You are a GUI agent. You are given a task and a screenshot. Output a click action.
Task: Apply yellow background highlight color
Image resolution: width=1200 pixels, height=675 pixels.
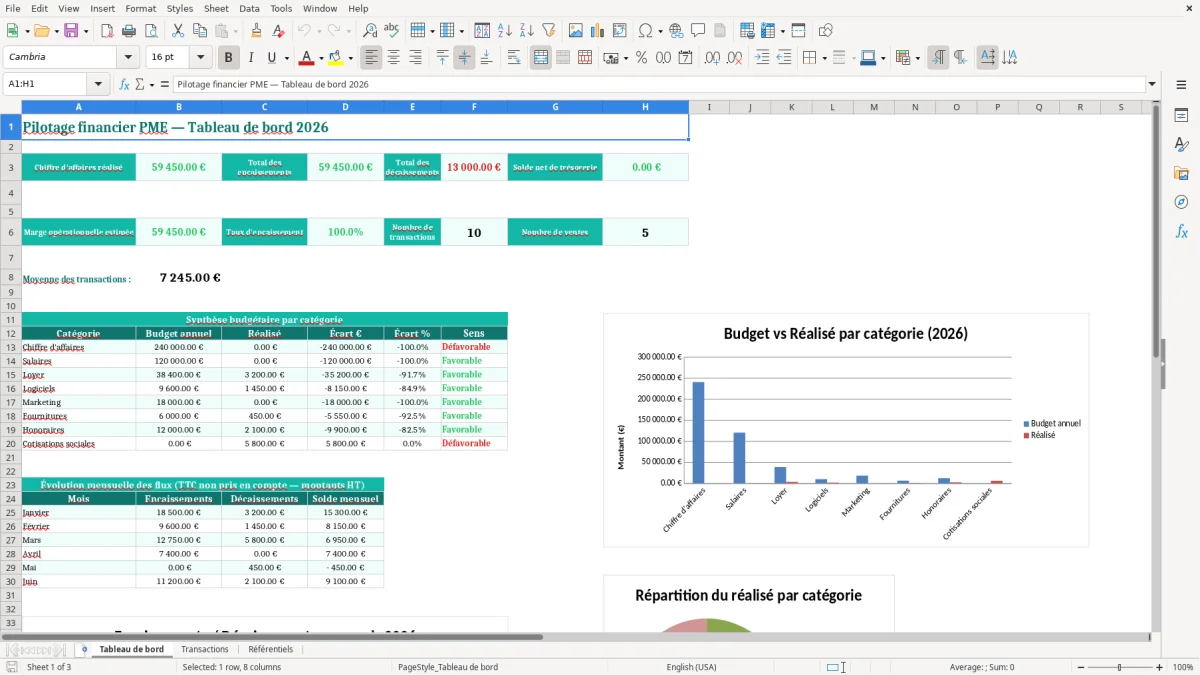[x=335, y=58]
